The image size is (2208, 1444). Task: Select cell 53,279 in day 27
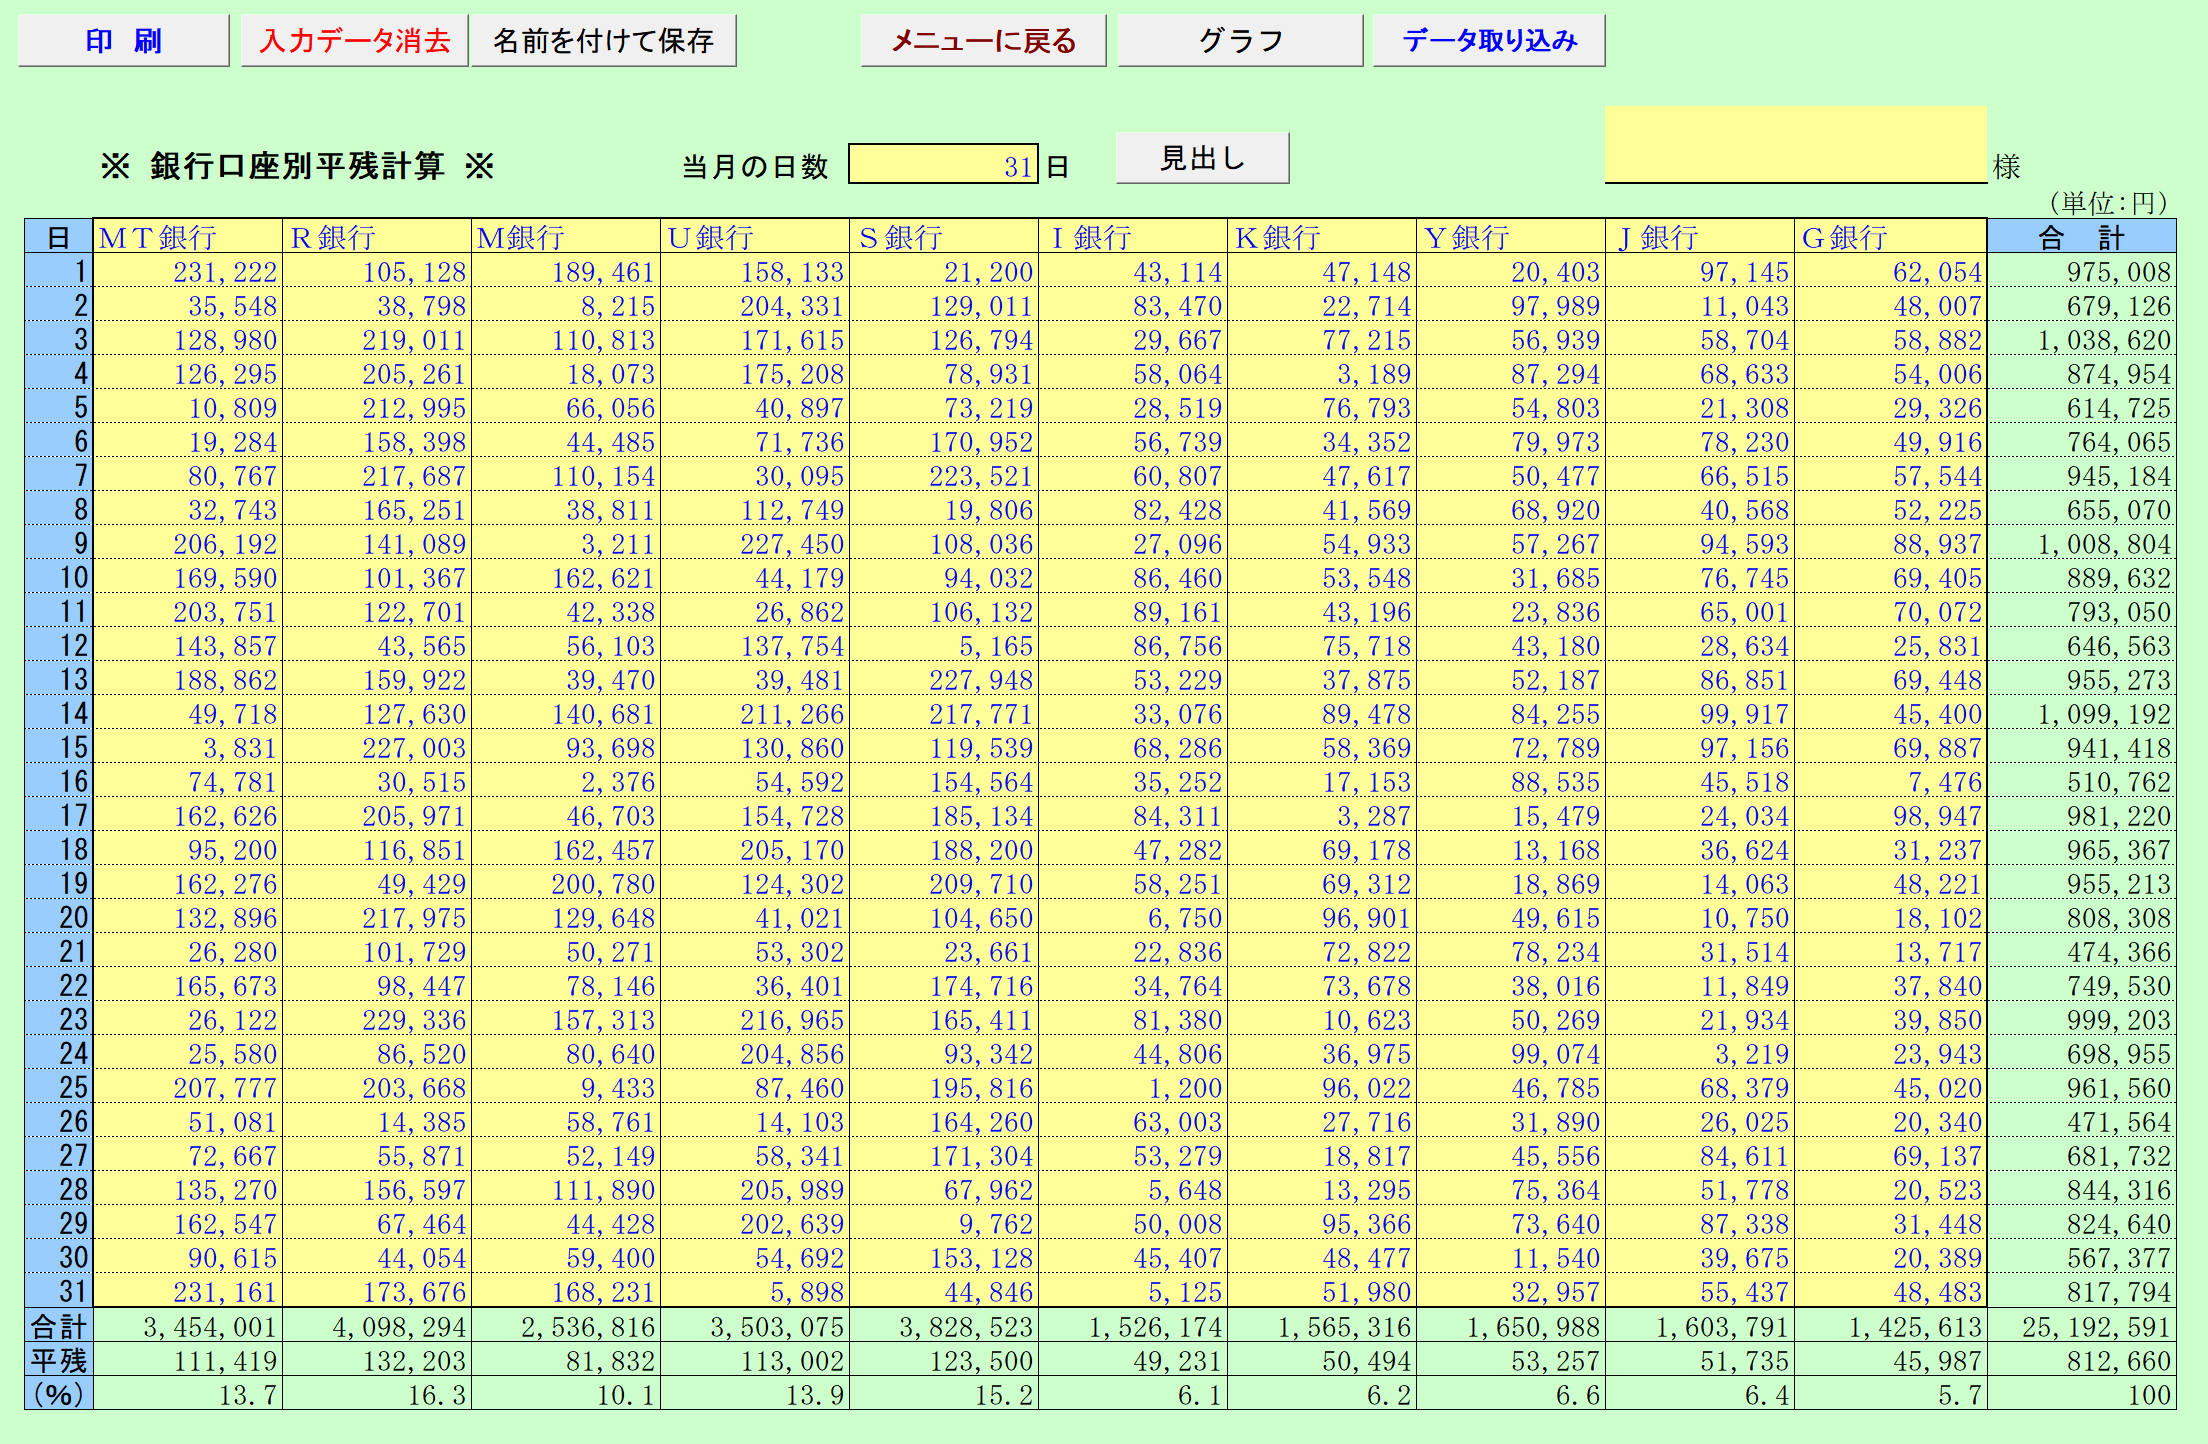1133,1155
